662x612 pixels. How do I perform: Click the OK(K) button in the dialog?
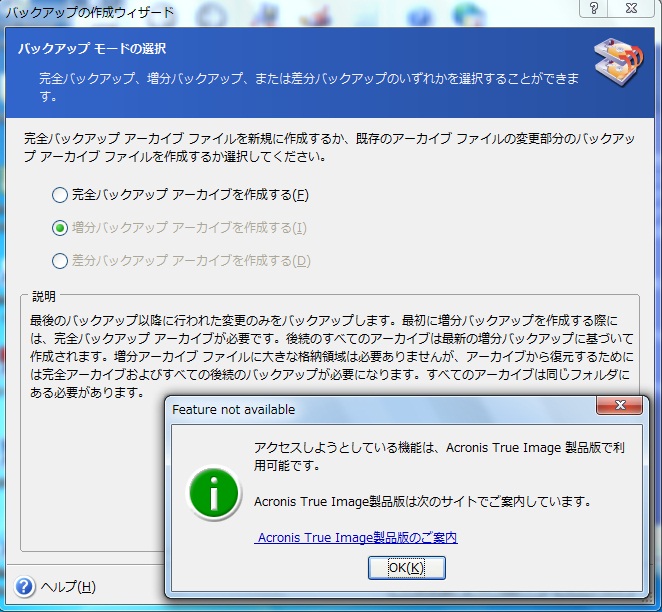click(407, 568)
